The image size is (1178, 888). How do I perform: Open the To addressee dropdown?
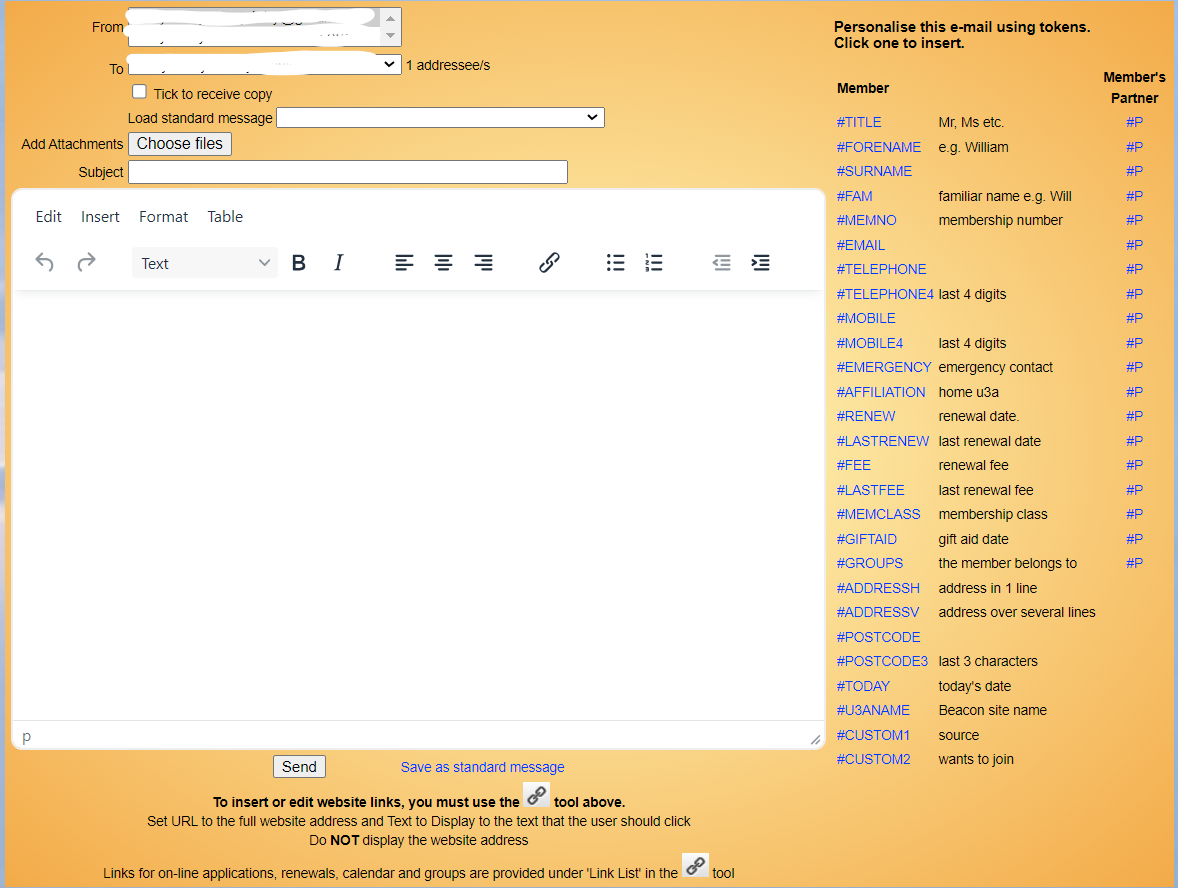[264, 65]
